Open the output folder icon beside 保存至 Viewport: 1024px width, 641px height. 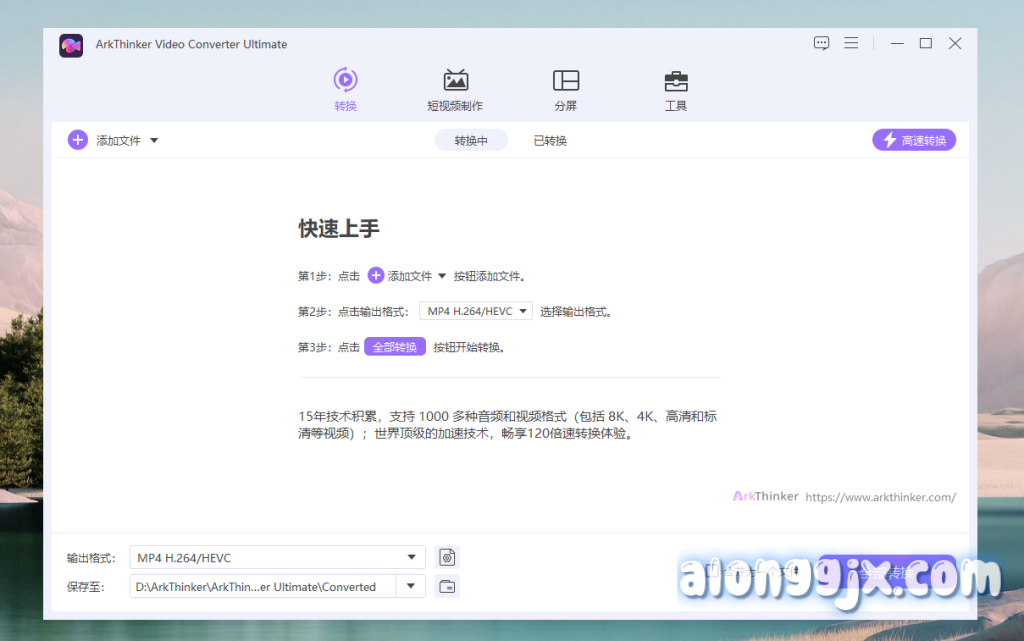tap(448, 586)
